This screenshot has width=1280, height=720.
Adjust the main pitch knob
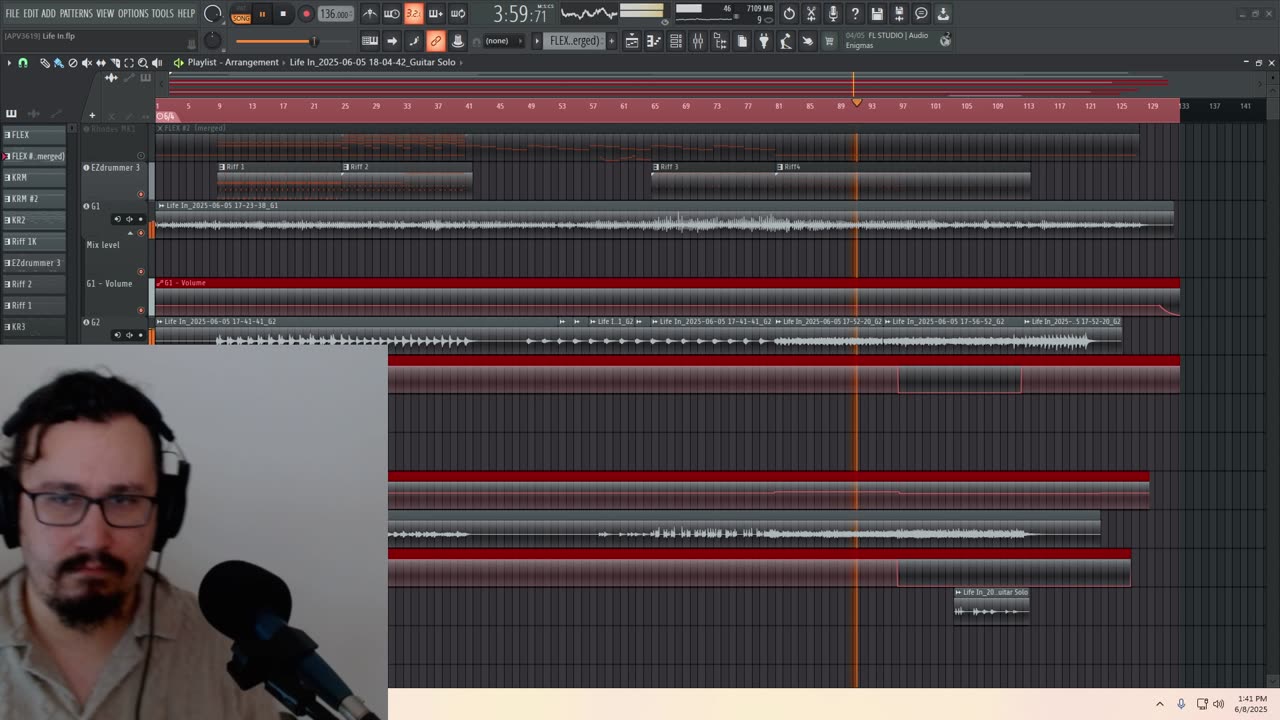(x=212, y=41)
